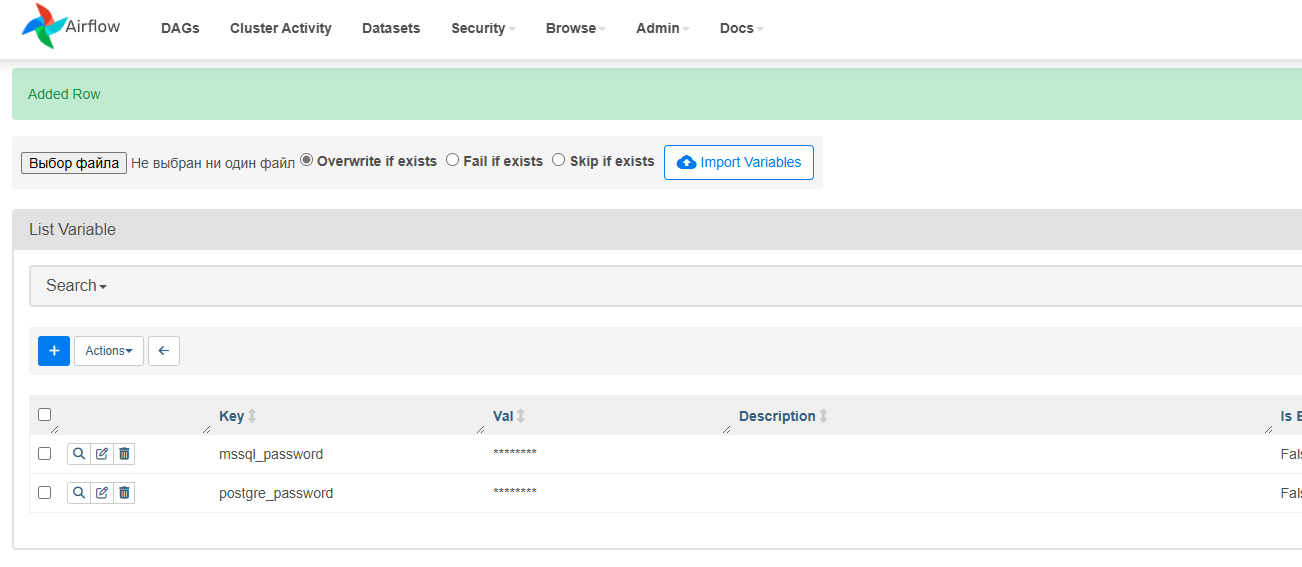Select the 'Fail if exists' radio option
This screenshot has height=567, width=1302.
tap(453, 160)
